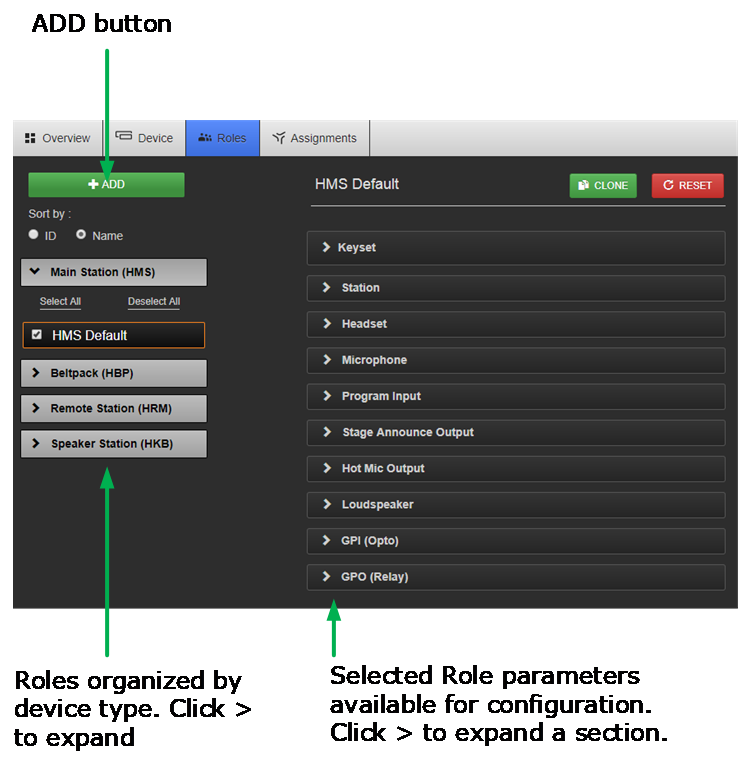Viewport: 739px width, 764px height.
Task: Expand the Keyset section
Action: tap(516, 248)
